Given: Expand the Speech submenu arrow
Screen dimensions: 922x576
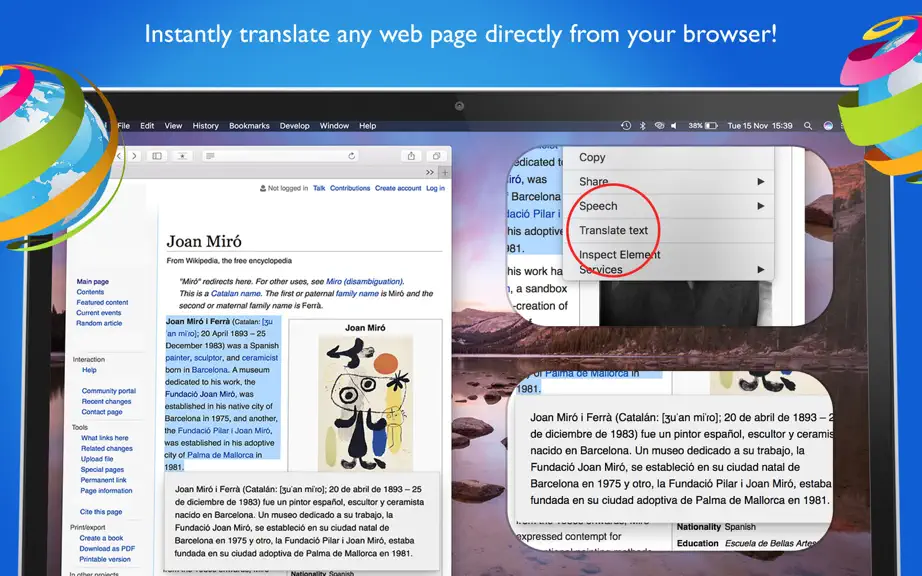Looking at the screenshot, I should click(761, 206).
